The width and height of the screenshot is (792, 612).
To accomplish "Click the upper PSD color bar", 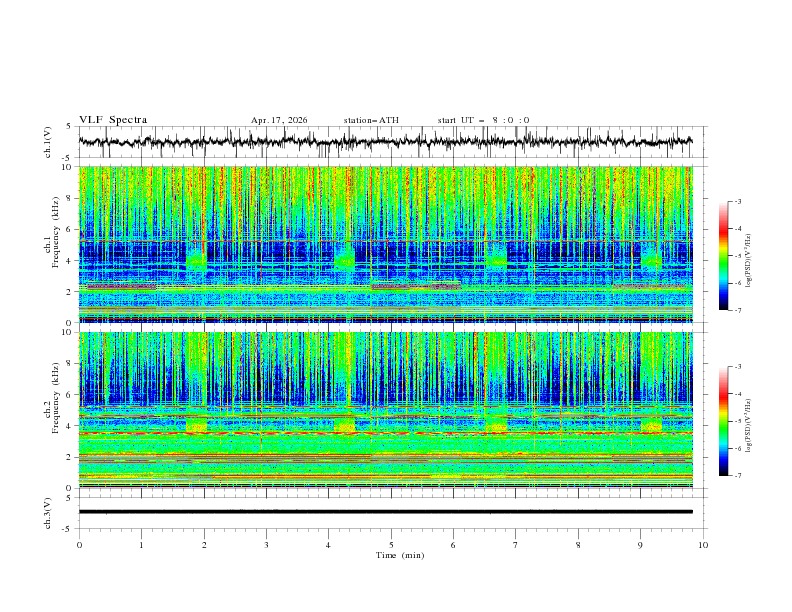I will (x=724, y=256).
